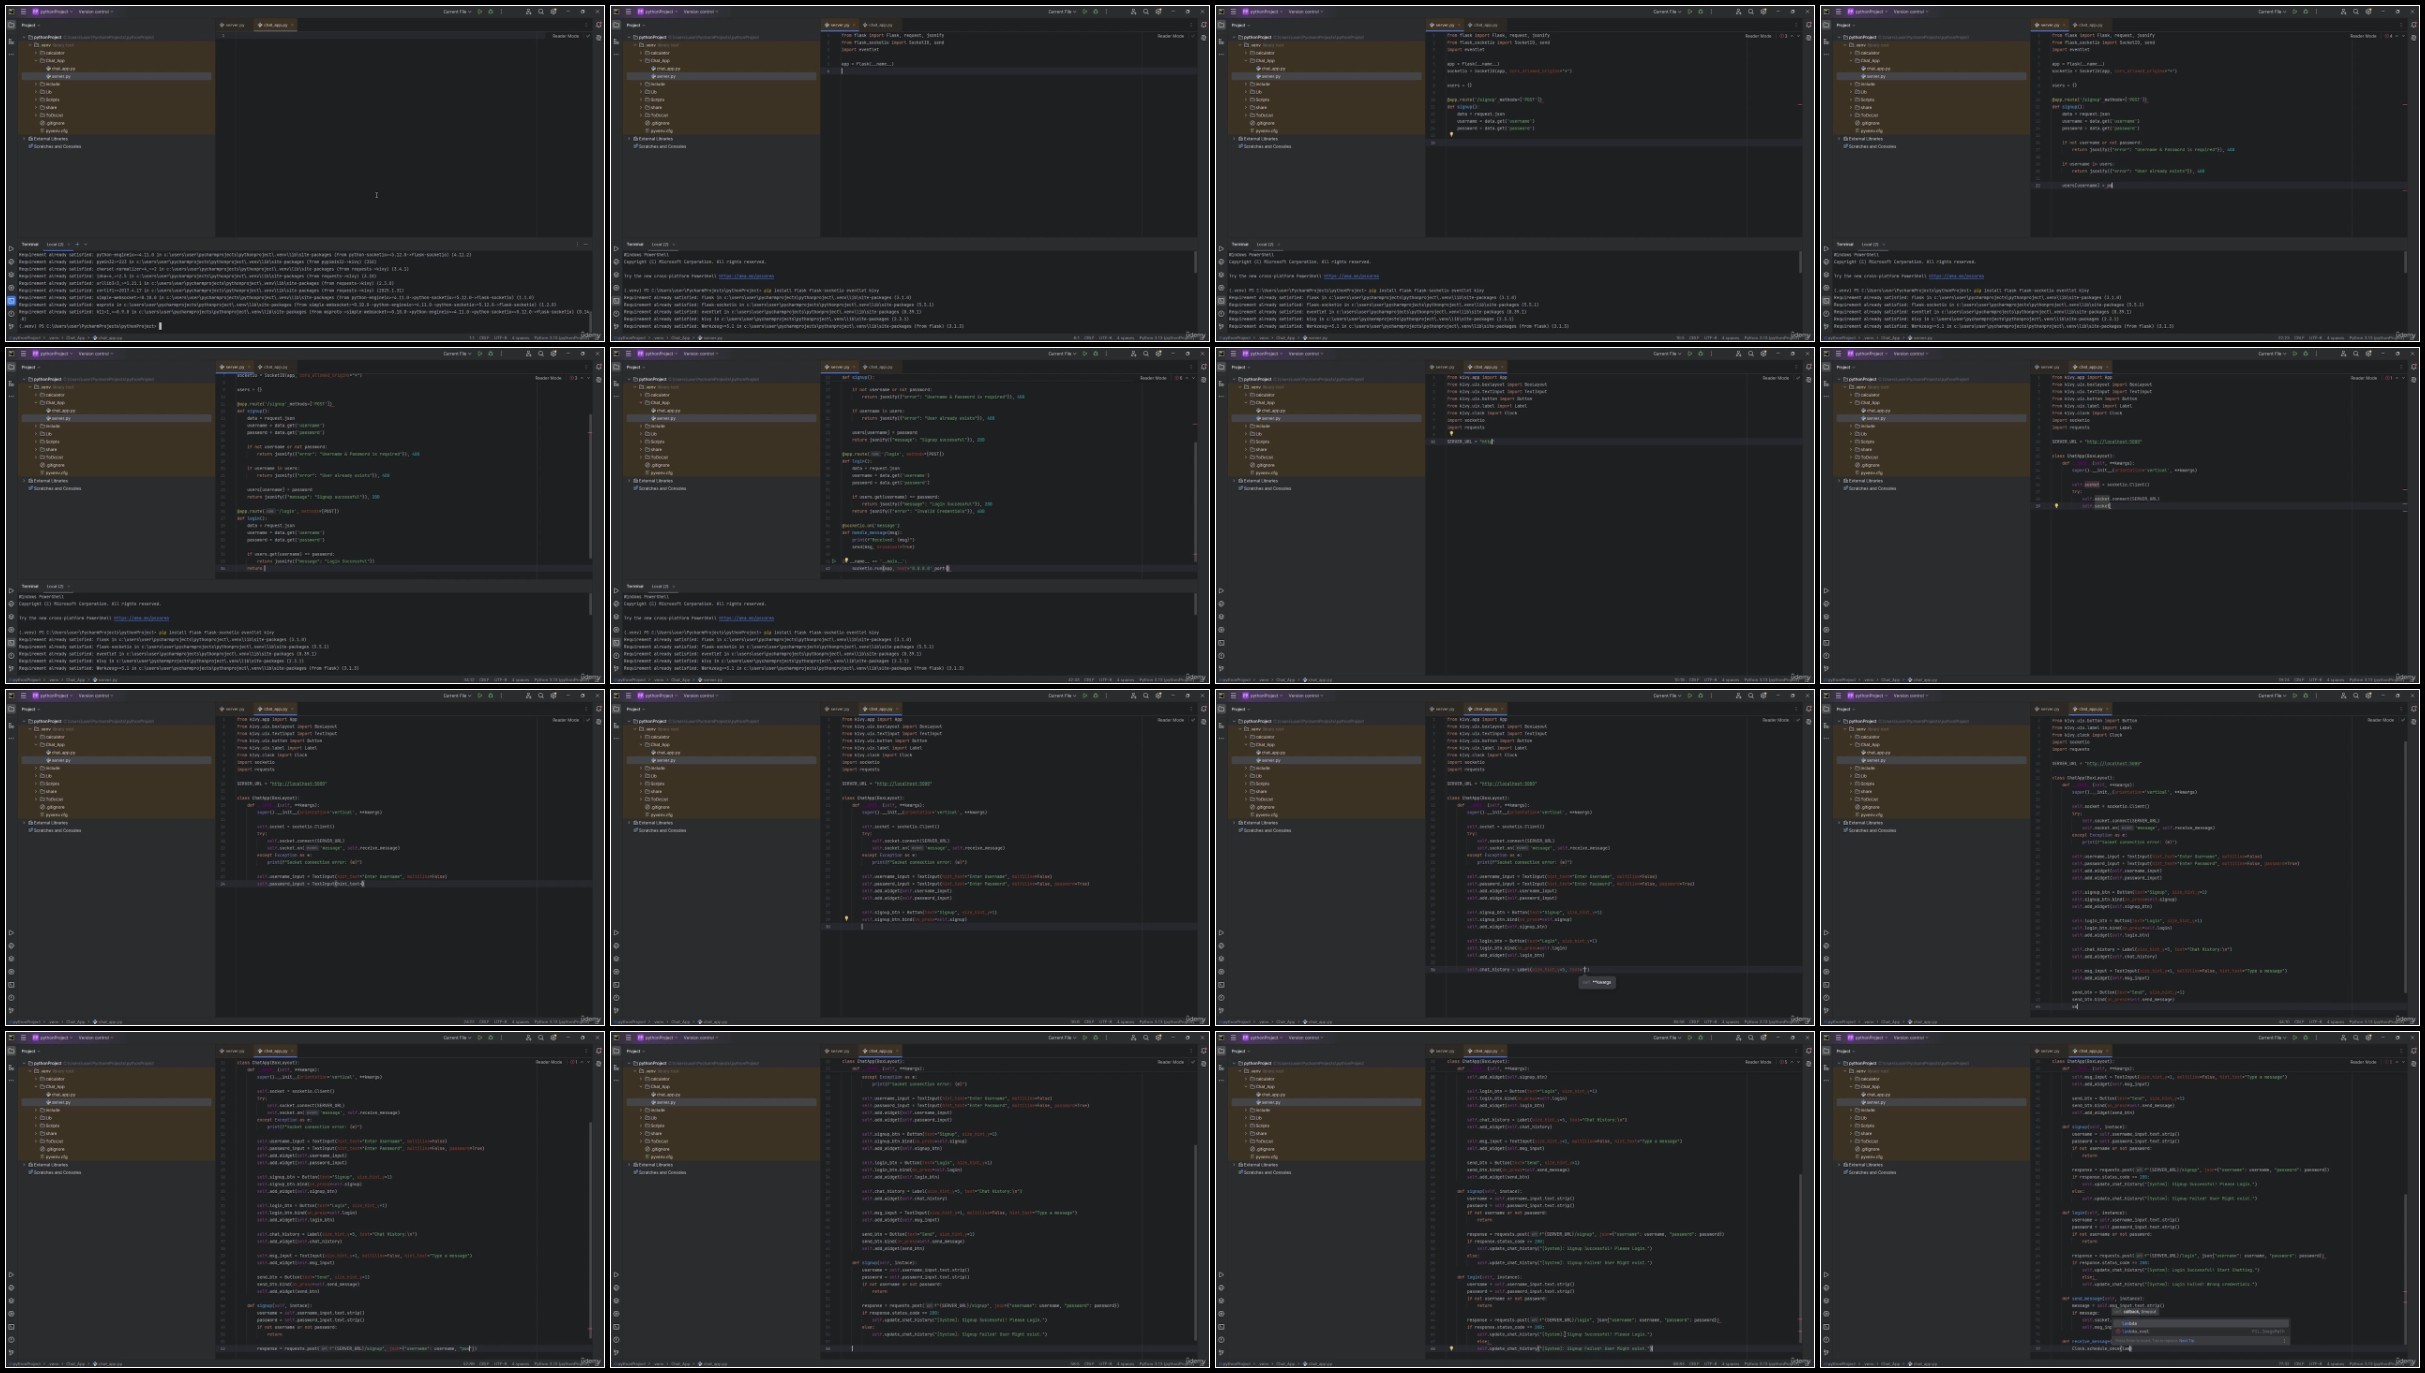
Task: Collapse the Chat_App folder in the empty-editor frame
Action: coord(38,60)
